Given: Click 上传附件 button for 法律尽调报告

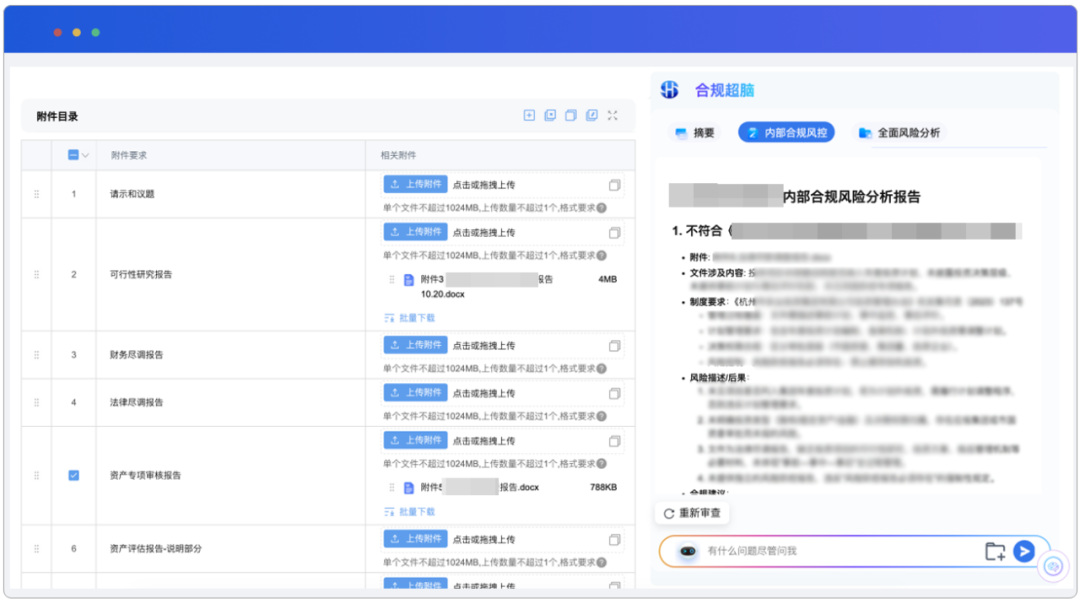Looking at the screenshot, I should 415,393.
